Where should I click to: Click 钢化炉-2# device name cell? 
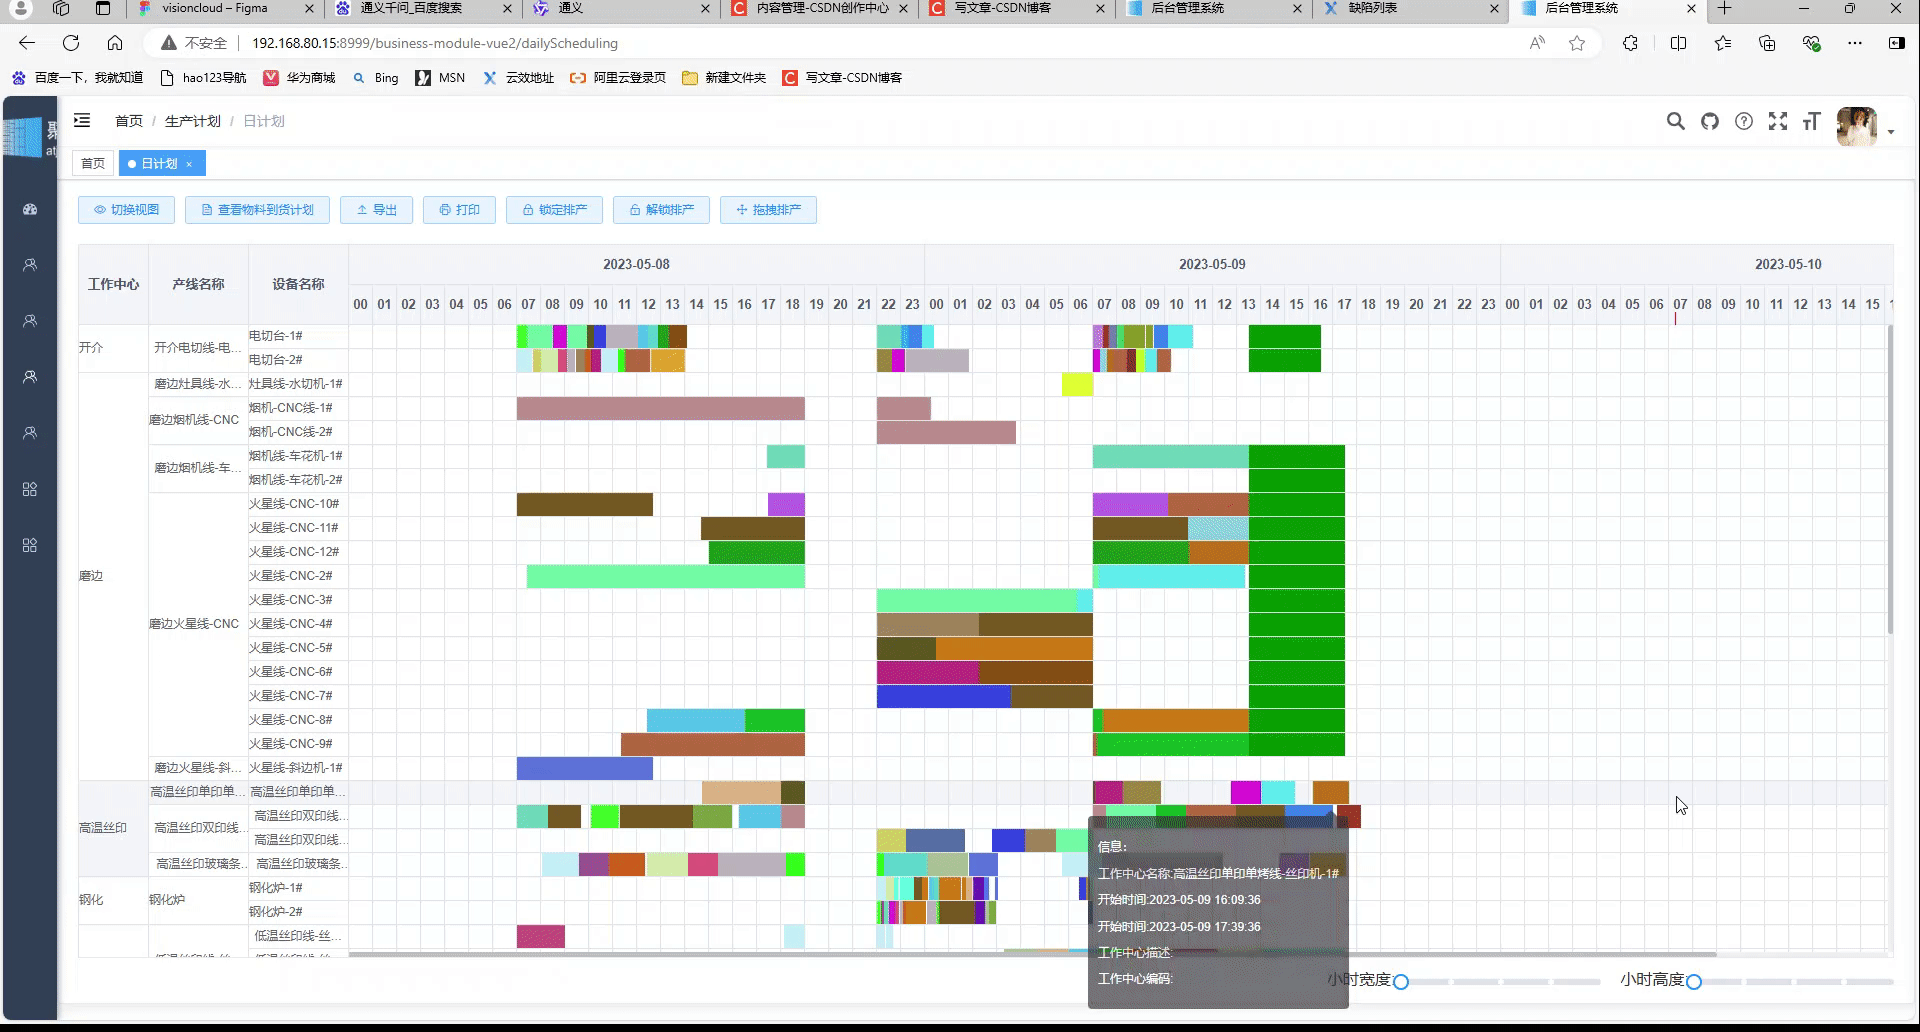click(x=298, y=912)
